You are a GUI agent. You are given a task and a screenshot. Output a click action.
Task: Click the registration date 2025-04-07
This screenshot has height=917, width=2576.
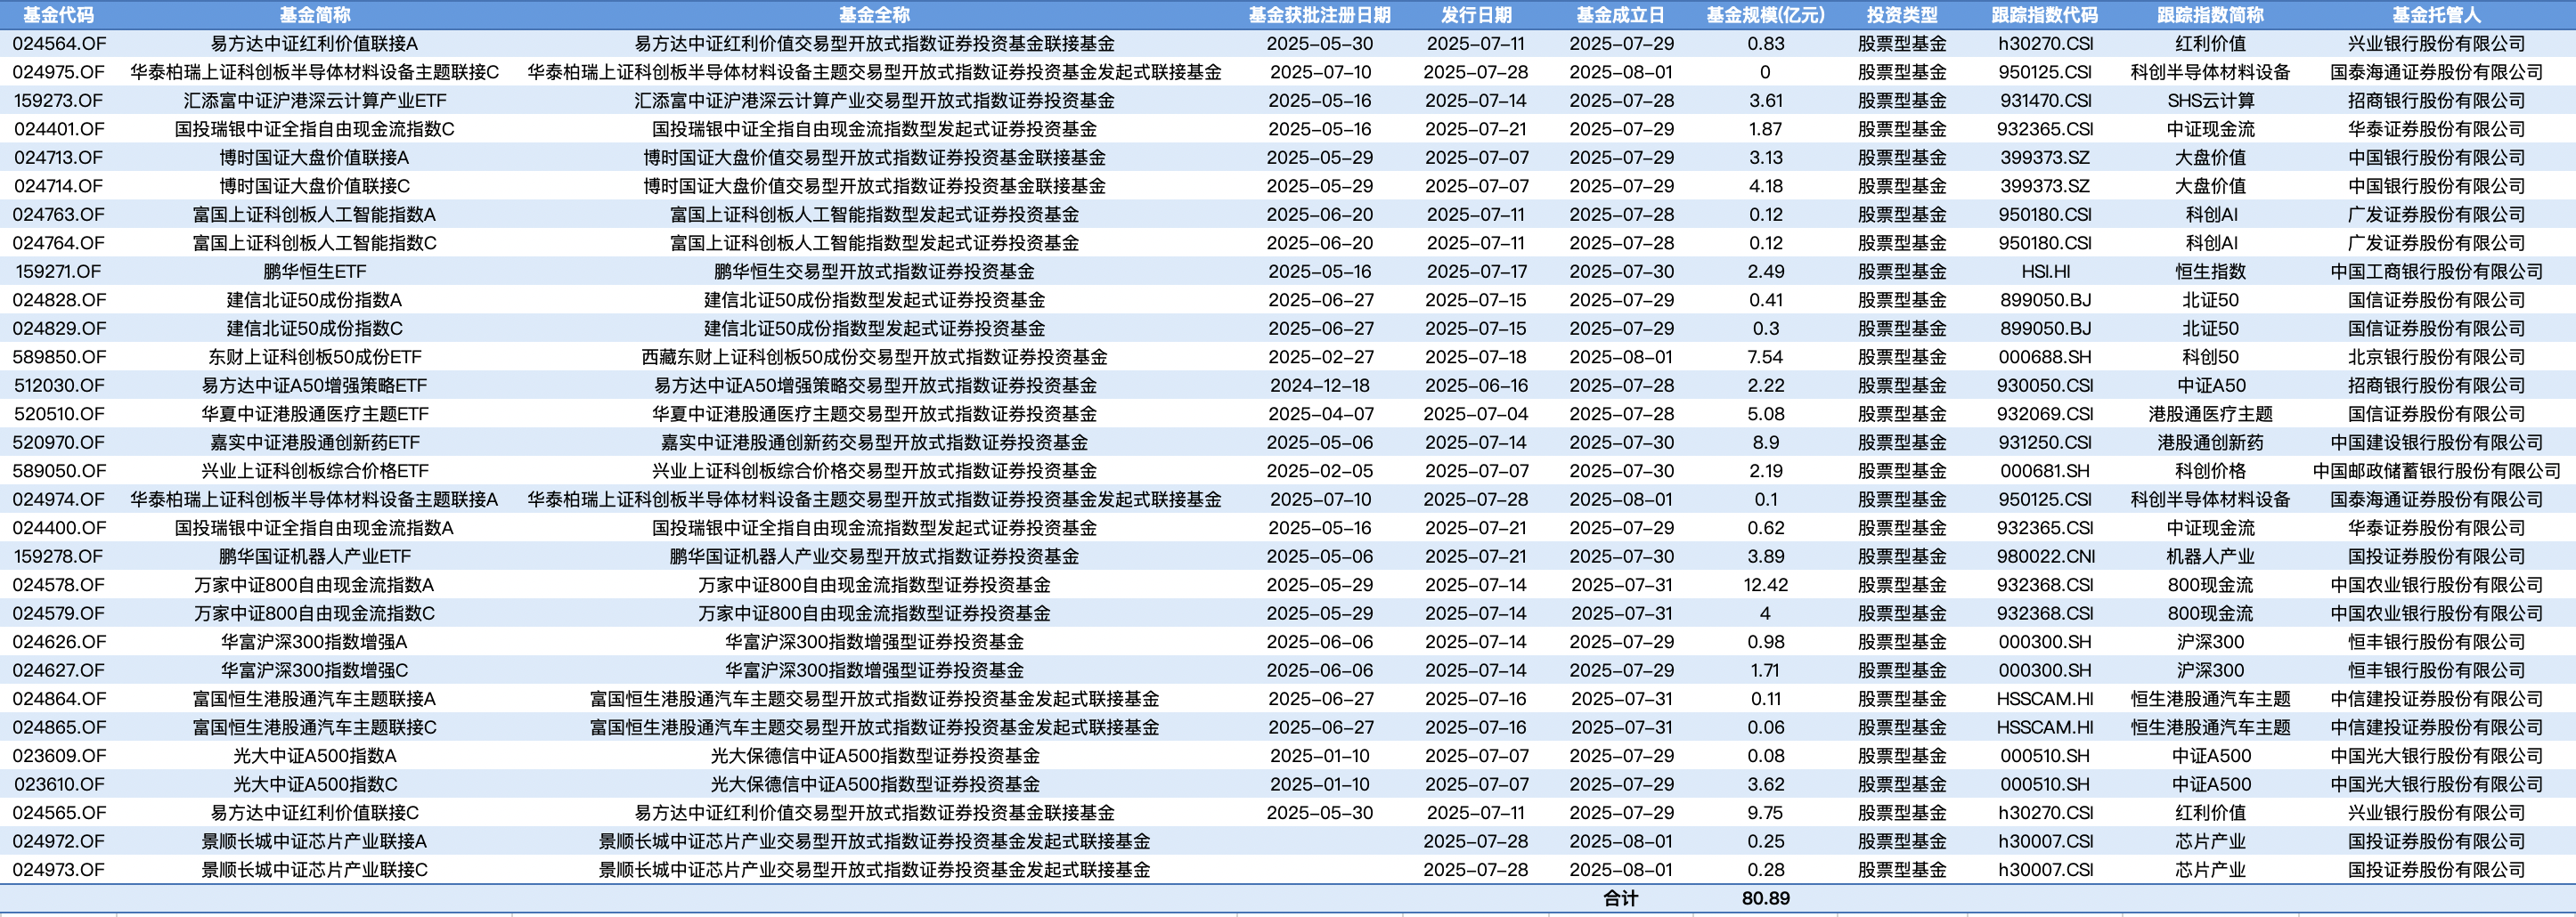tap(1320, 414)
